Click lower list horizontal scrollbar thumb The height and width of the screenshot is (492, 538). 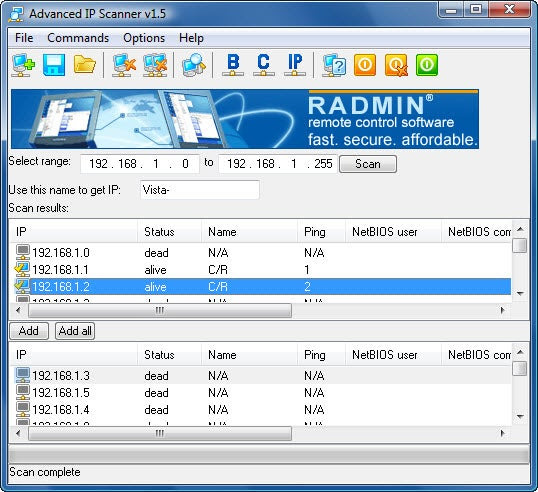coord(160,433)
